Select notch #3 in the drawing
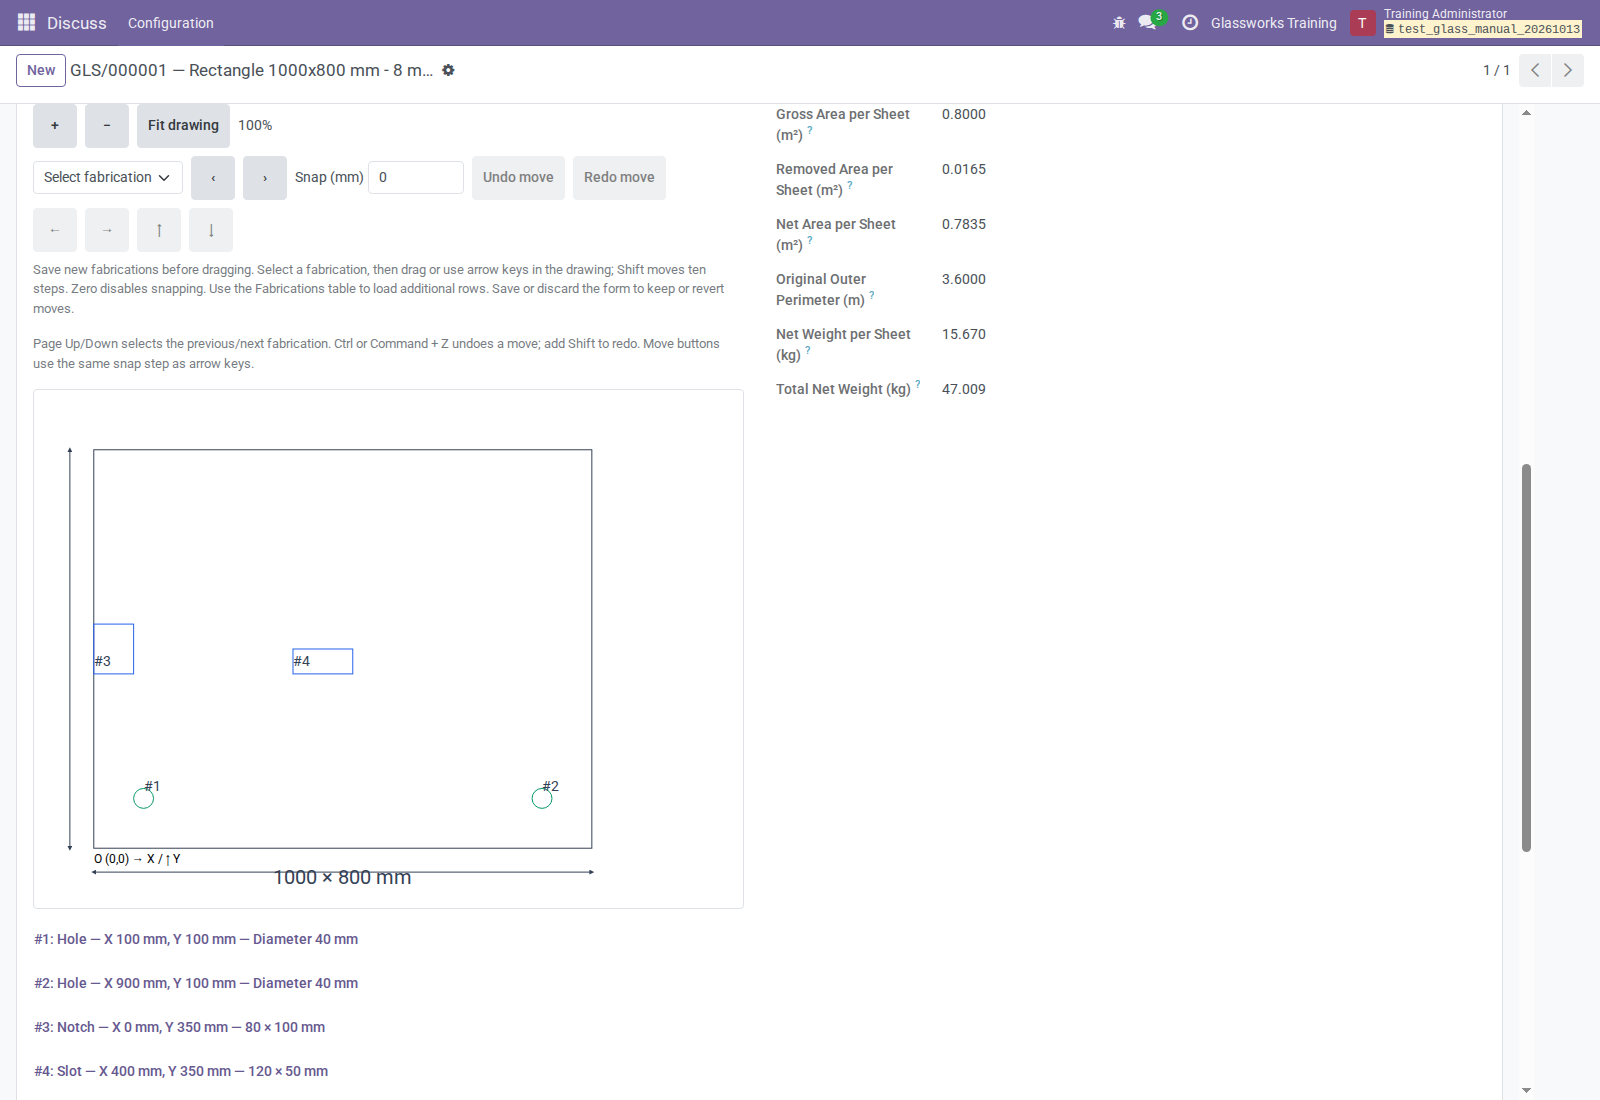The width and height of the screenshot is (1600, 1100). coord(114,649)
